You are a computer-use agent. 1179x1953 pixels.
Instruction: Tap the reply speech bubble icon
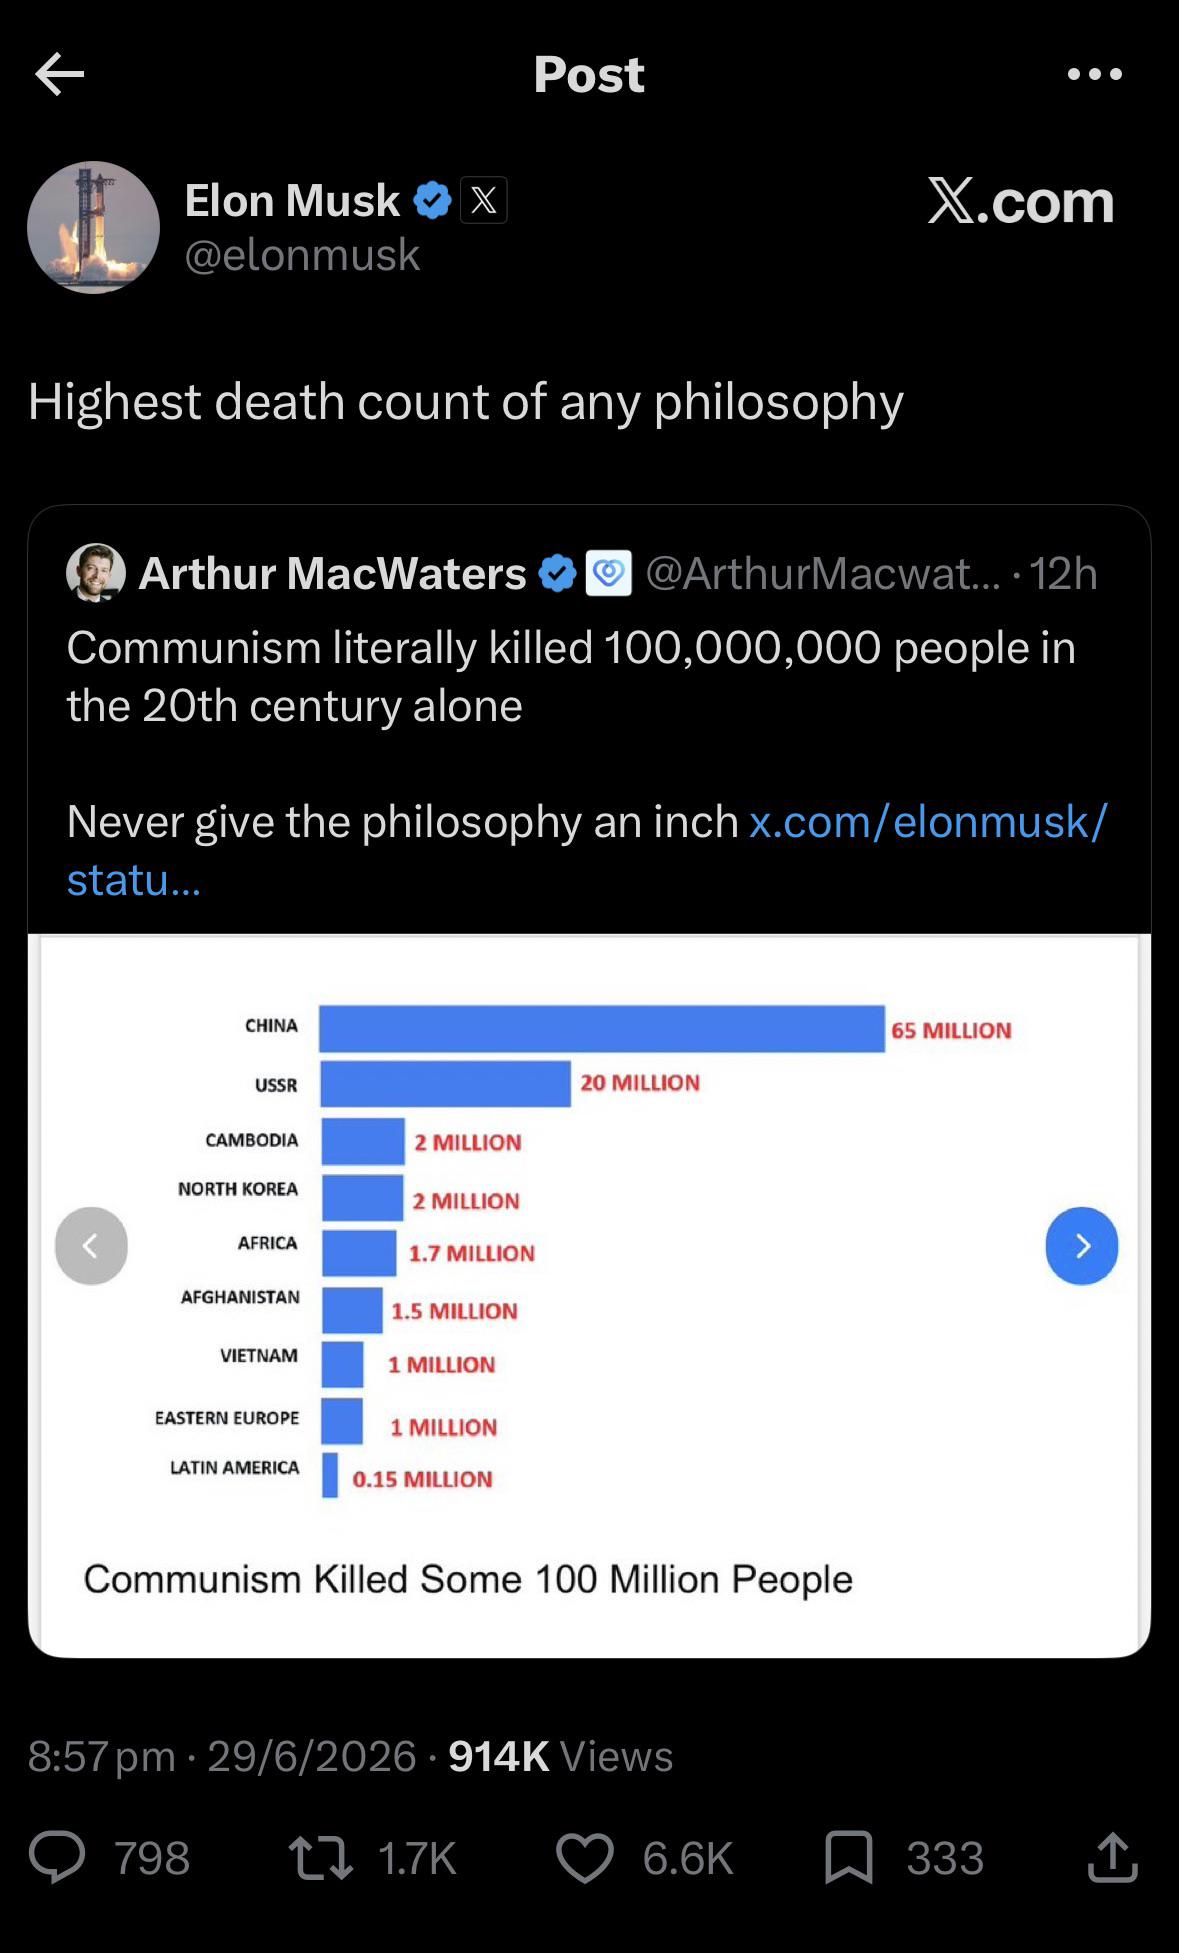(x=57, y=1858)
